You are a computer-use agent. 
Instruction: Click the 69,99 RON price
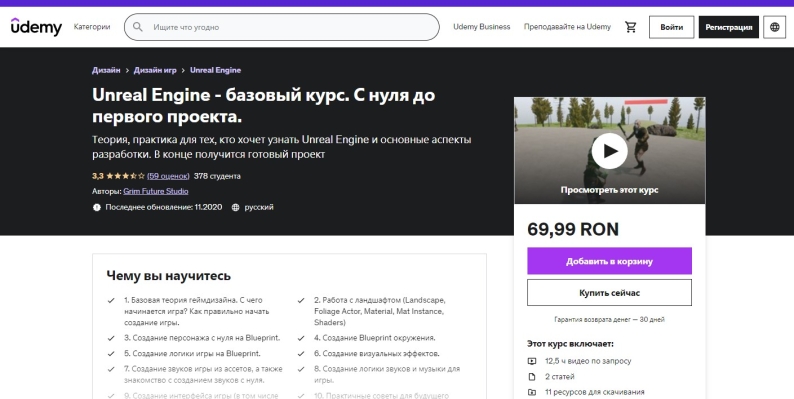[573, 229]
